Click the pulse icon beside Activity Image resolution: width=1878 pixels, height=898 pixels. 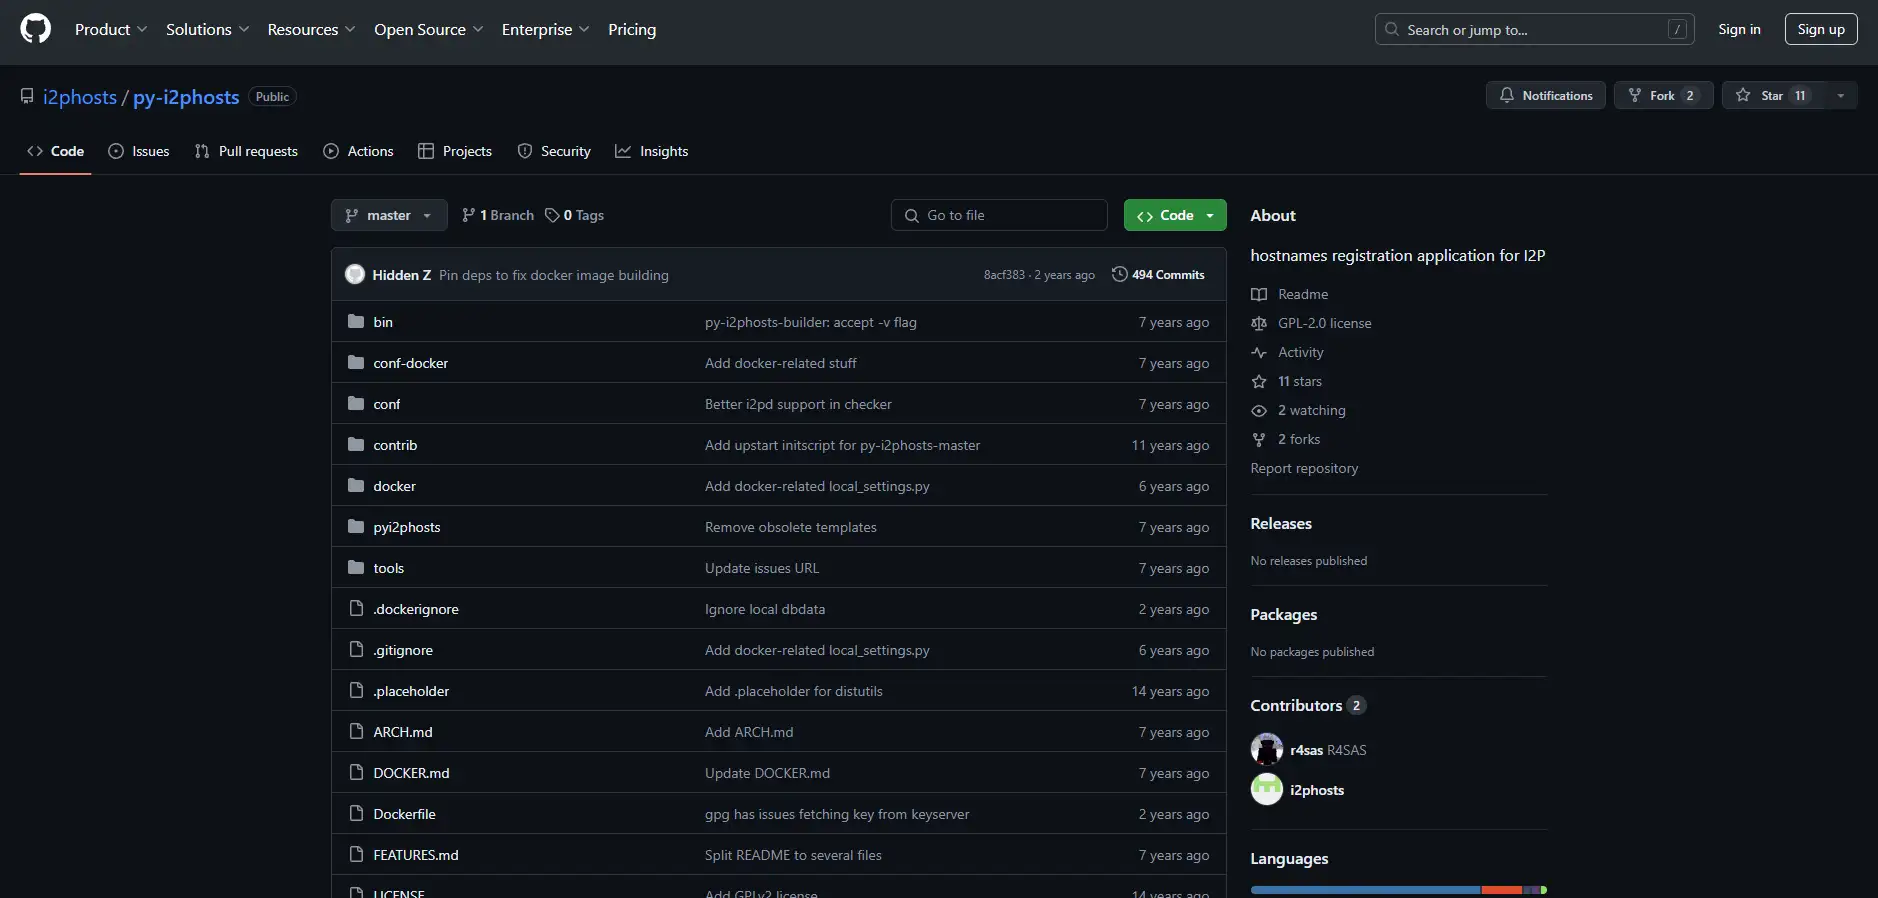point(1259,352)
